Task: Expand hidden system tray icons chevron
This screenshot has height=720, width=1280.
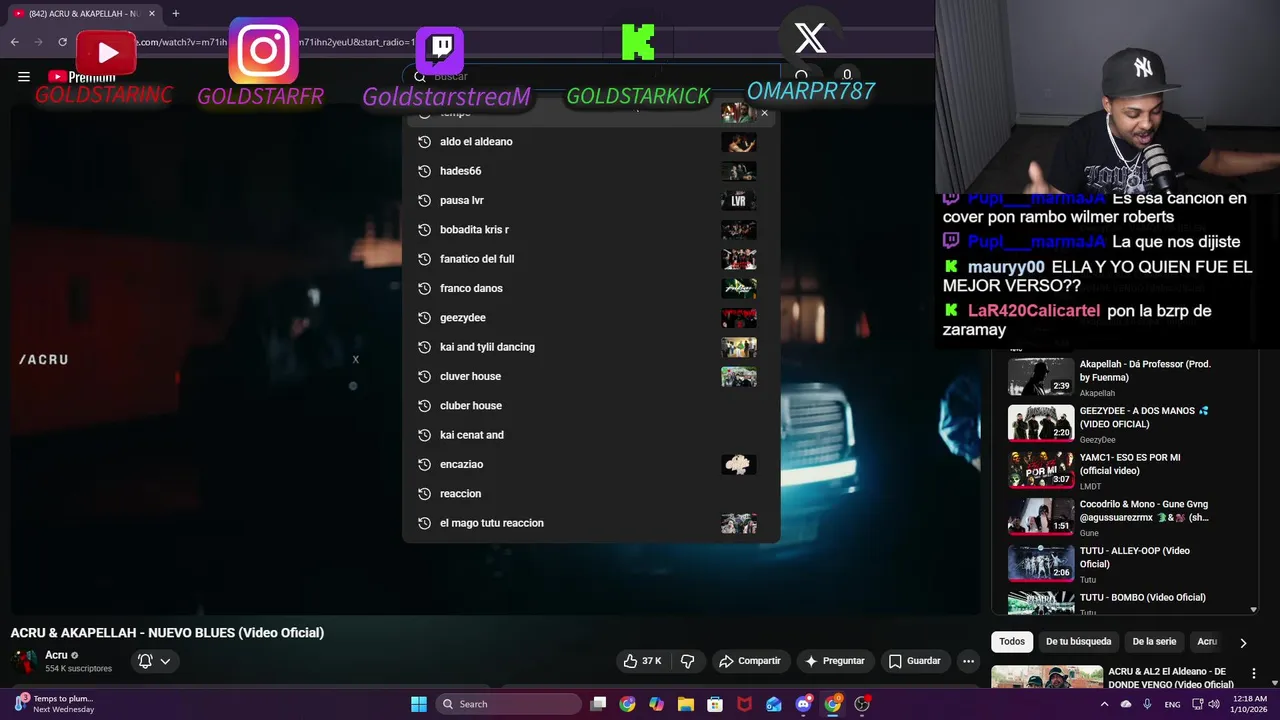Action: pos(1104,704)
